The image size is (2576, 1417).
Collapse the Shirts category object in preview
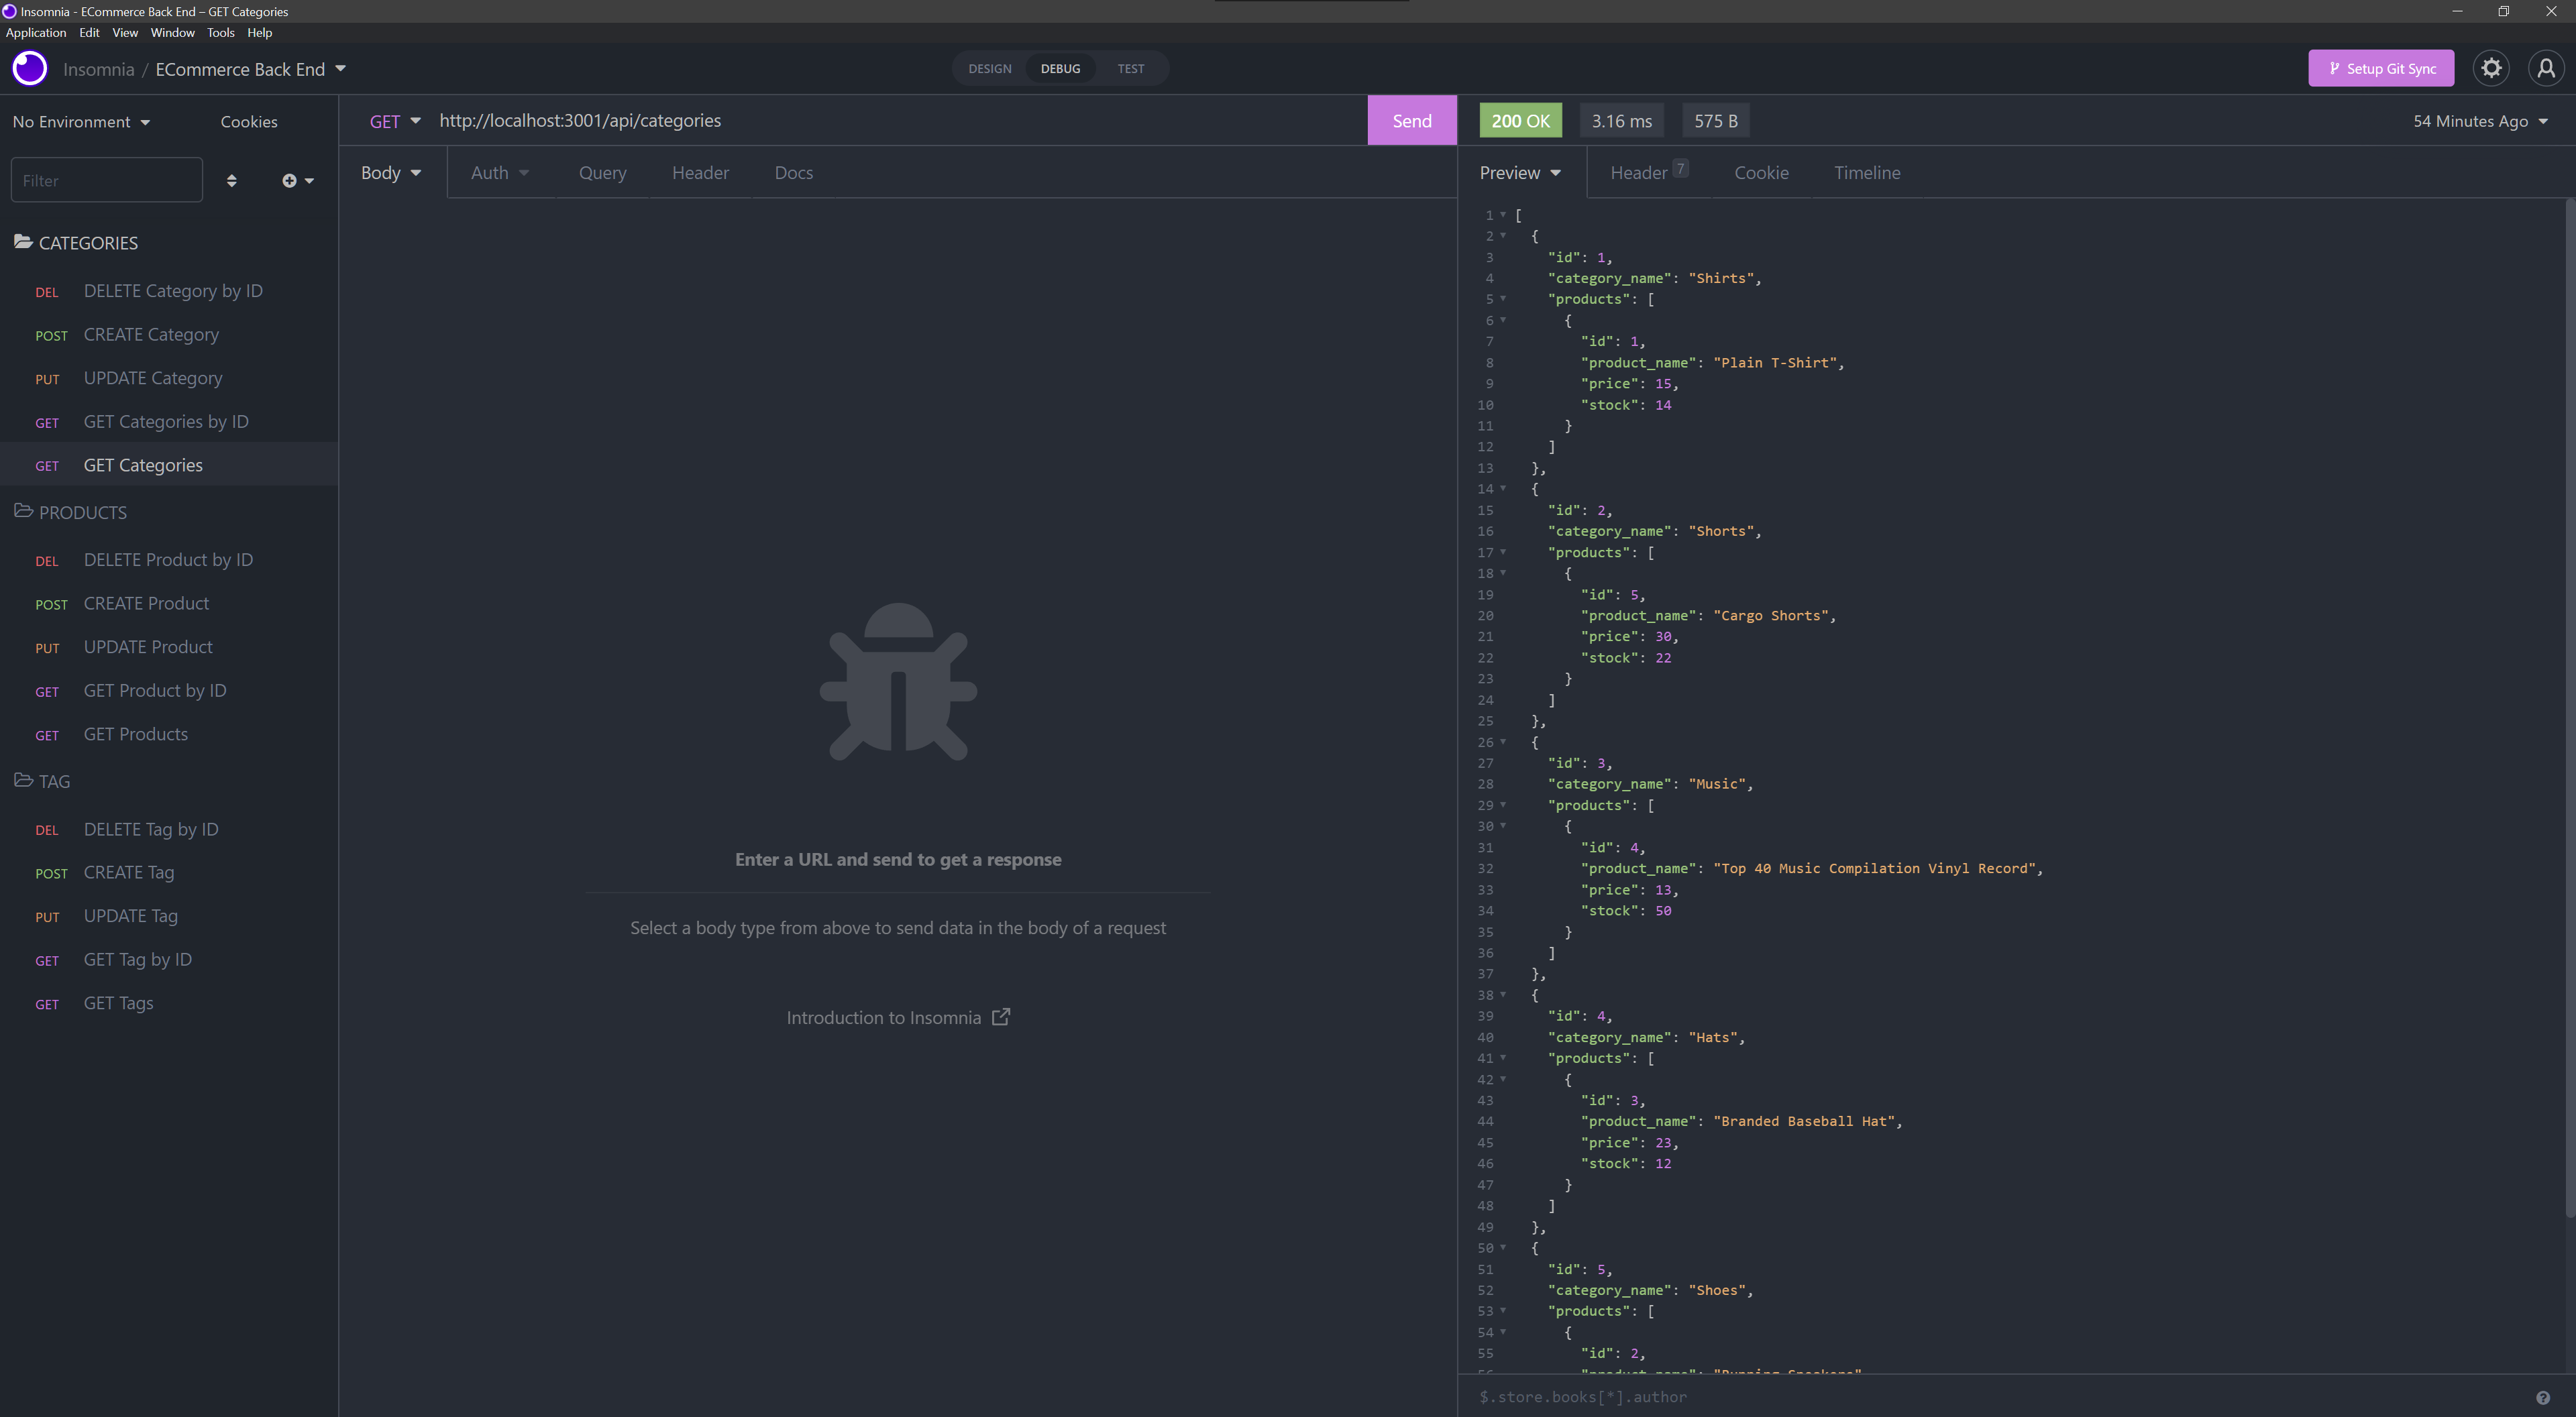1504,236
